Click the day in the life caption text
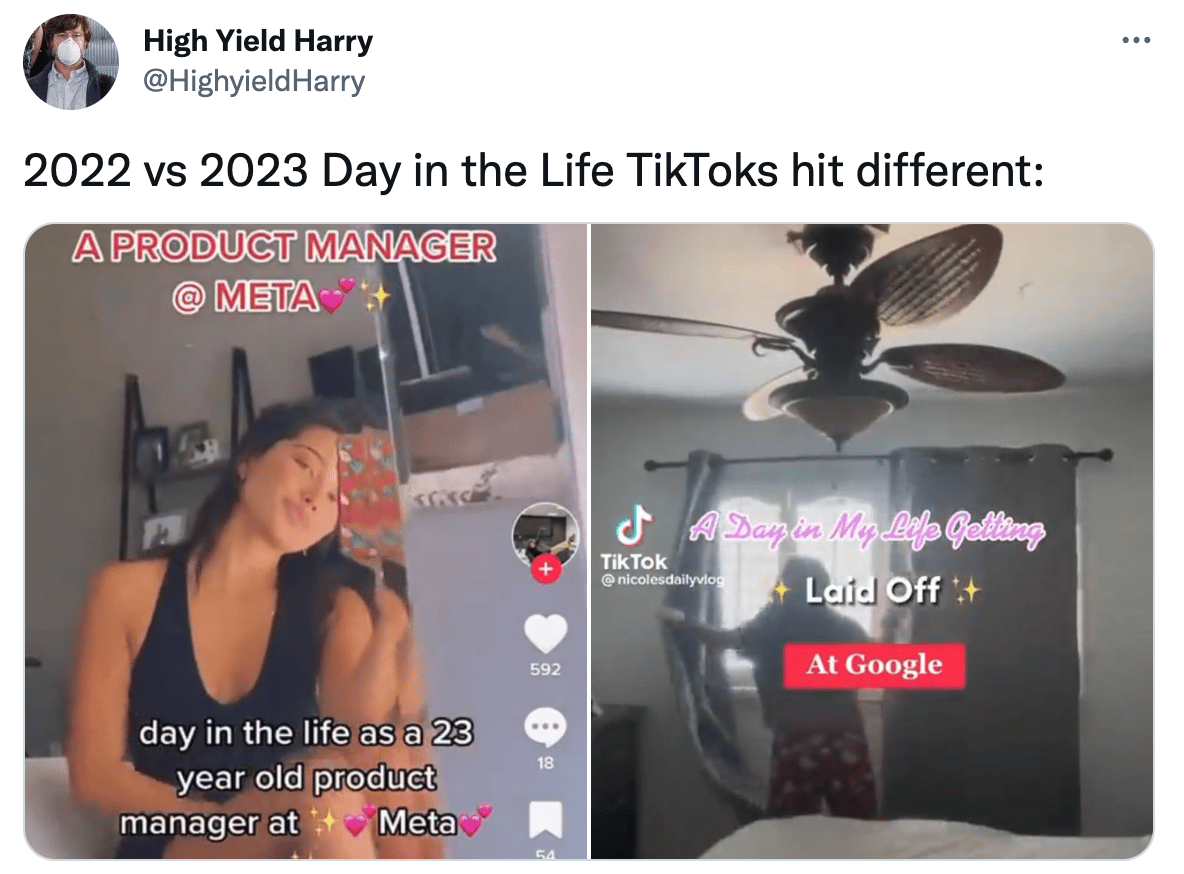The height and width of the screenshot is (874, 1184). (x=306, y=778)
